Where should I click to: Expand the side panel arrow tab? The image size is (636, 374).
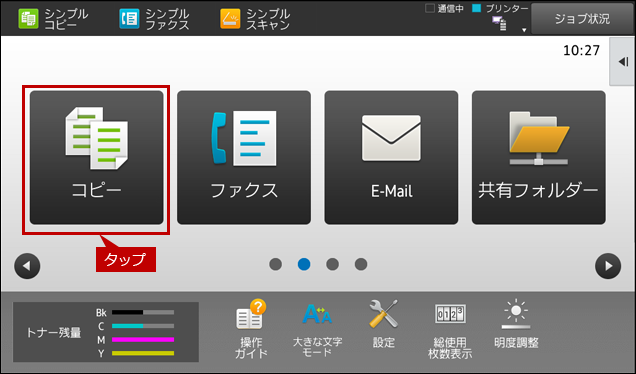(x=623, y=62)
